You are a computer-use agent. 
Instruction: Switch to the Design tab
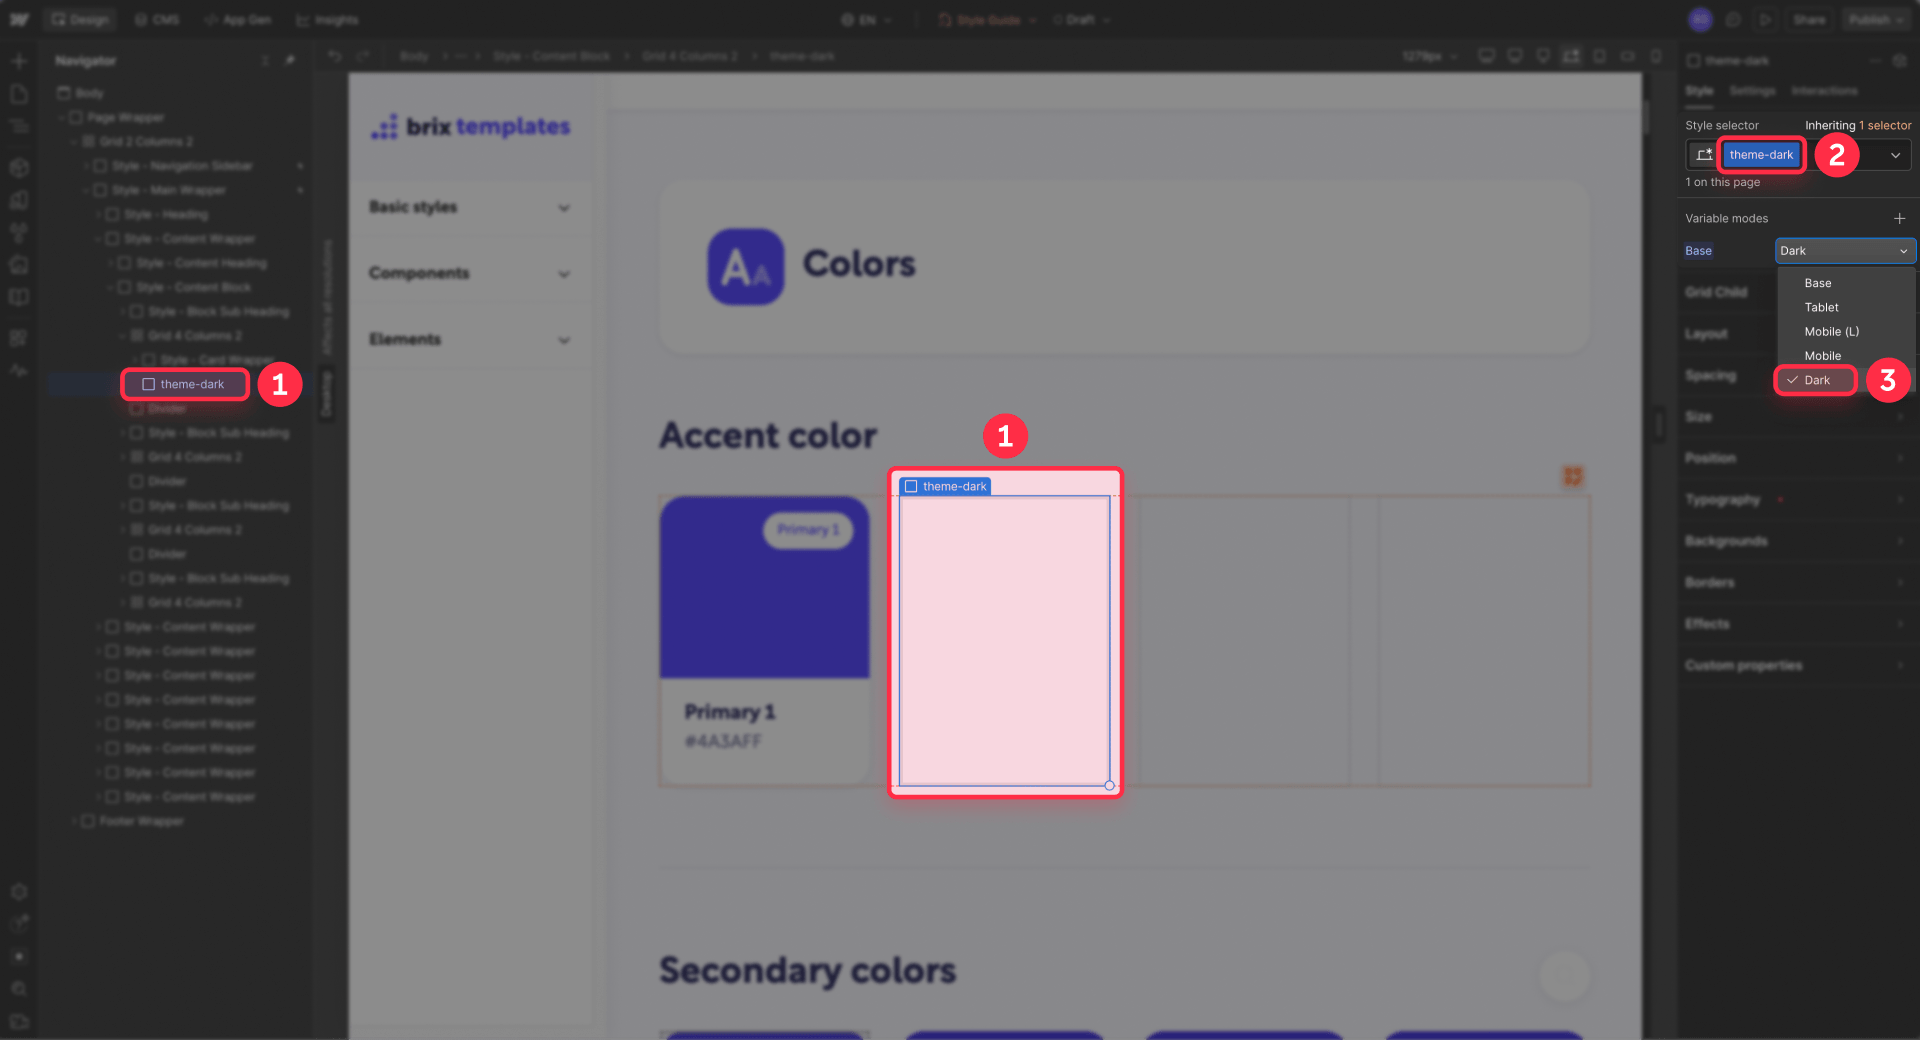(x=80, y=20)
